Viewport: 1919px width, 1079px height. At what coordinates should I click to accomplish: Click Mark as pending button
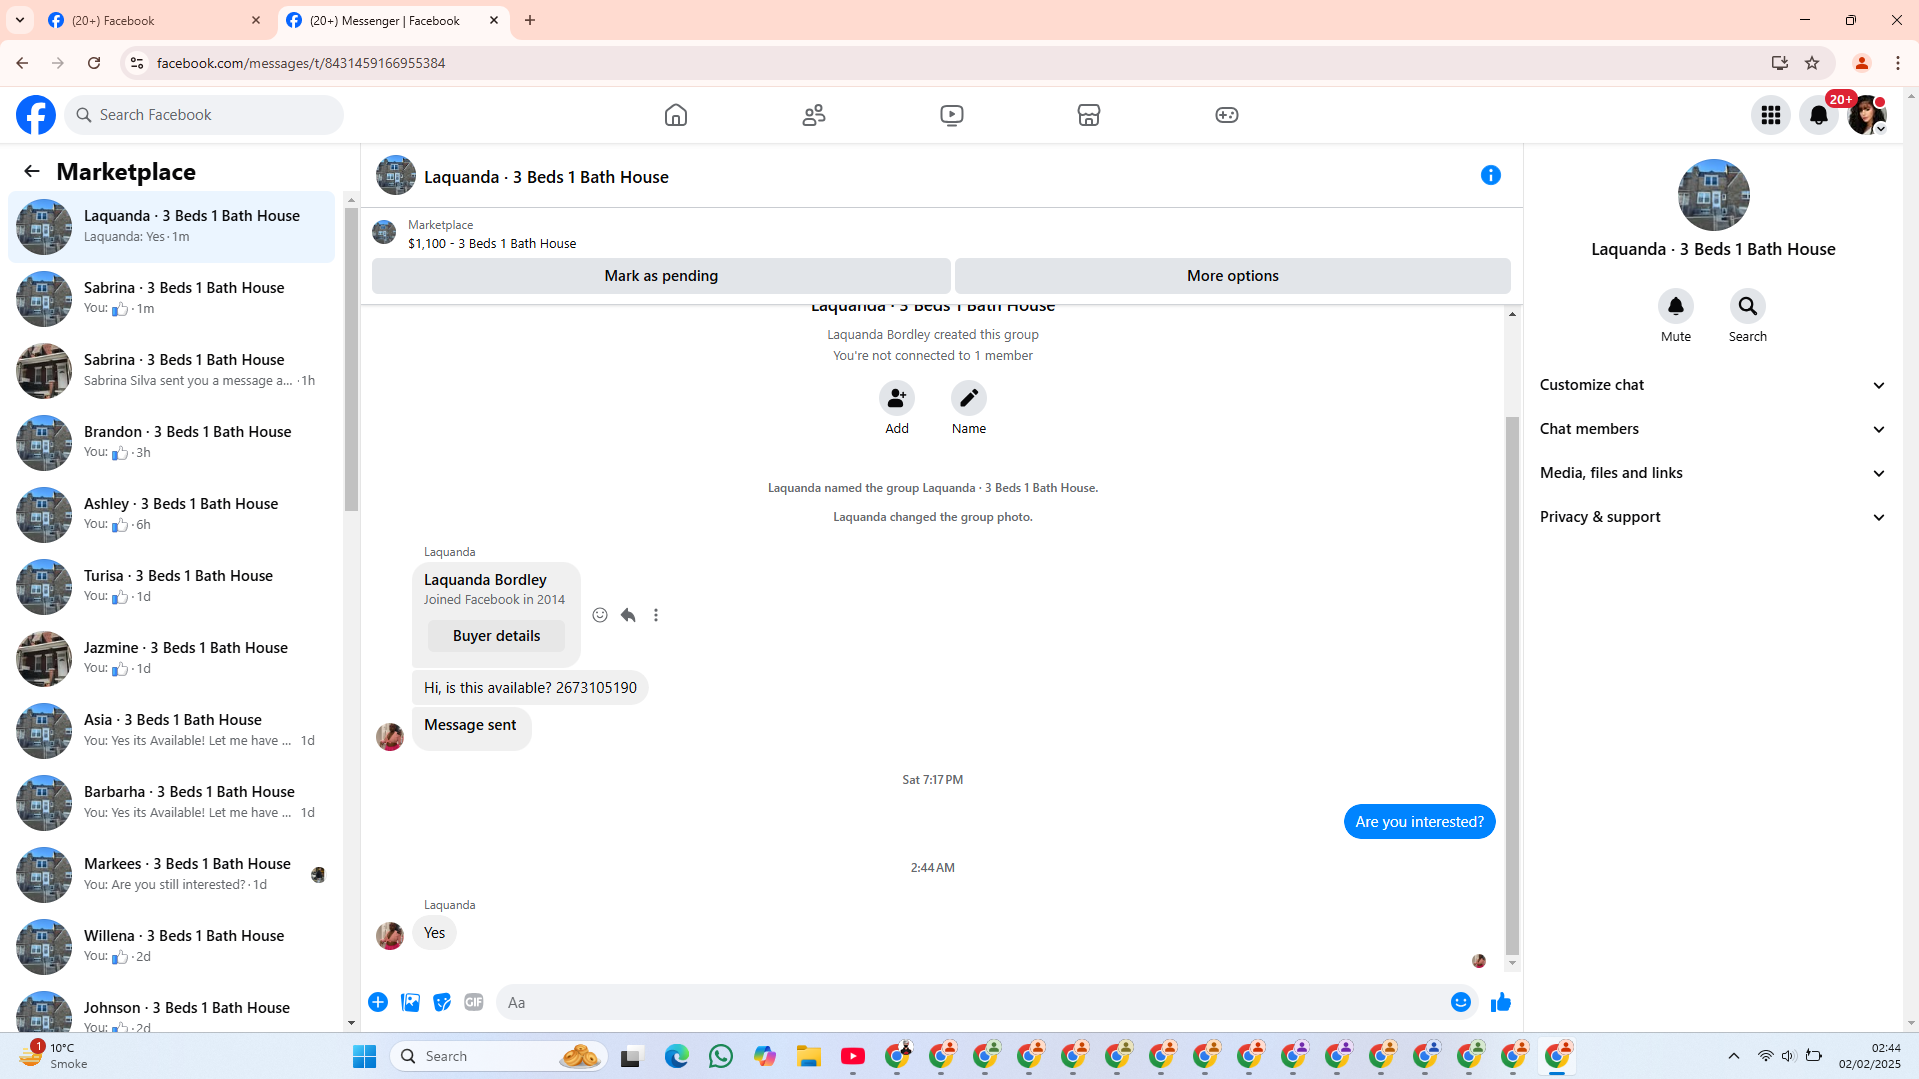(661, 276)
